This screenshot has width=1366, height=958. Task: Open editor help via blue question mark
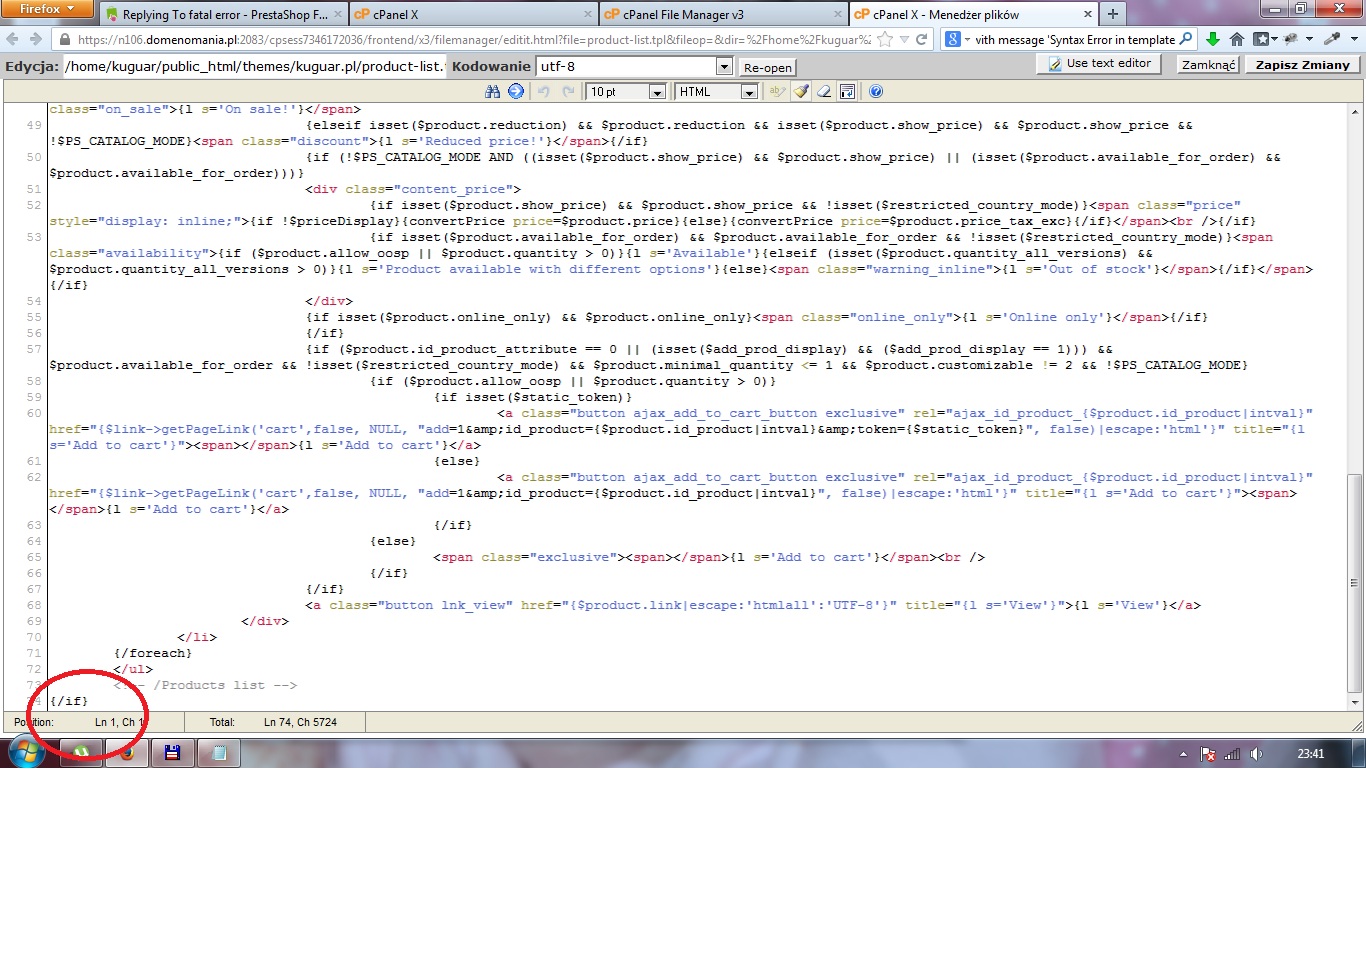tap(876, 91)
